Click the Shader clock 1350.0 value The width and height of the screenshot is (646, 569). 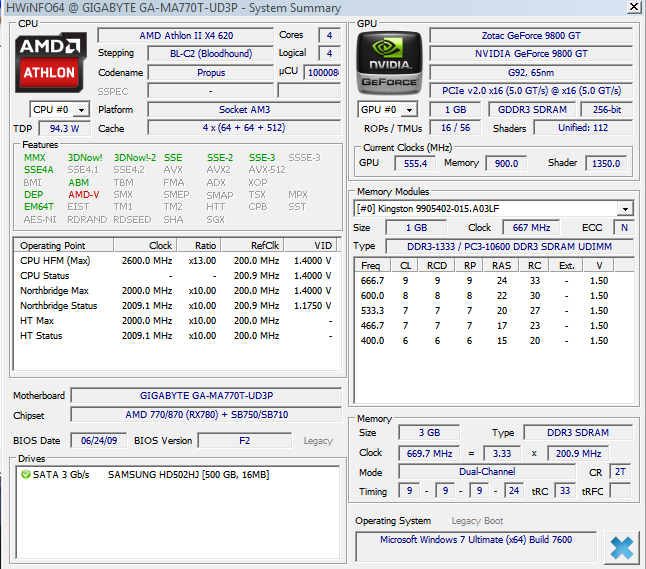pyautogui.click(x=606, y=164)
